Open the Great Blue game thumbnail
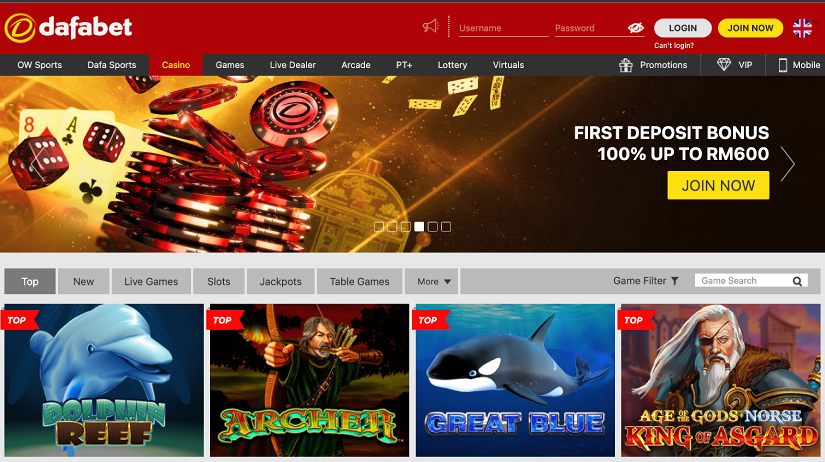This screenshot has height=462, width=825. [515, 380]
